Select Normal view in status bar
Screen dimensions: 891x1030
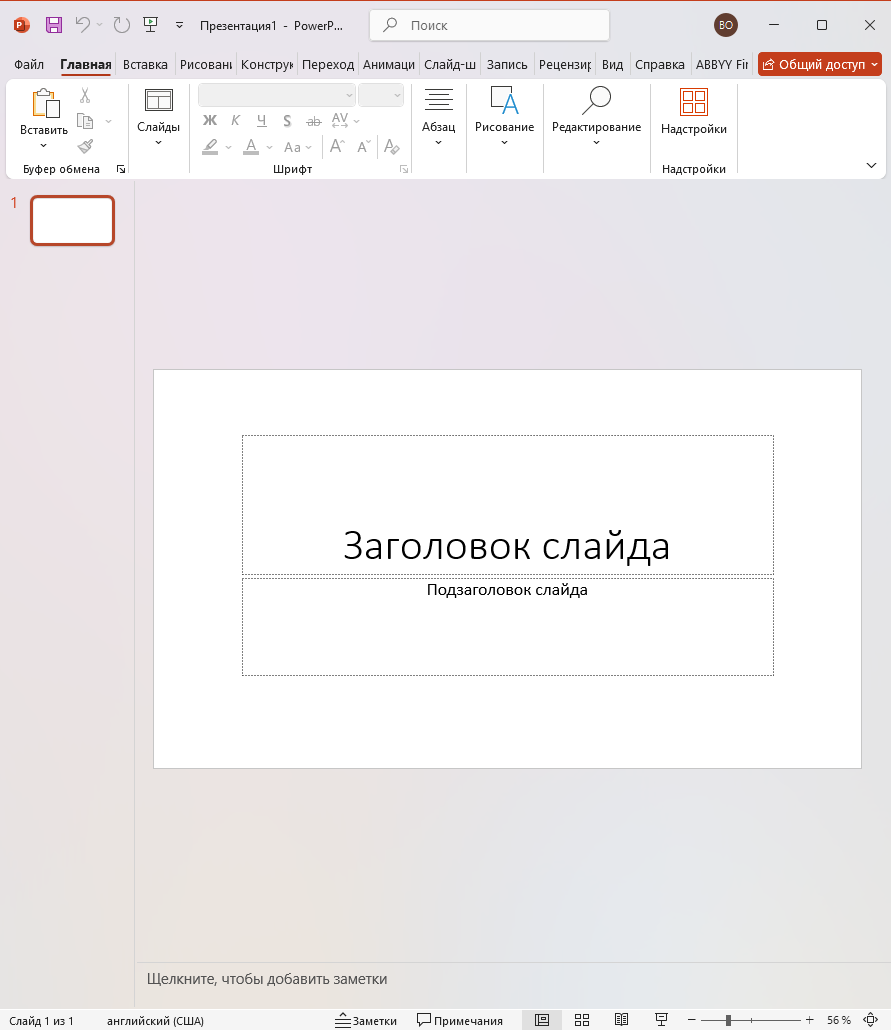tap(542, 1020)
